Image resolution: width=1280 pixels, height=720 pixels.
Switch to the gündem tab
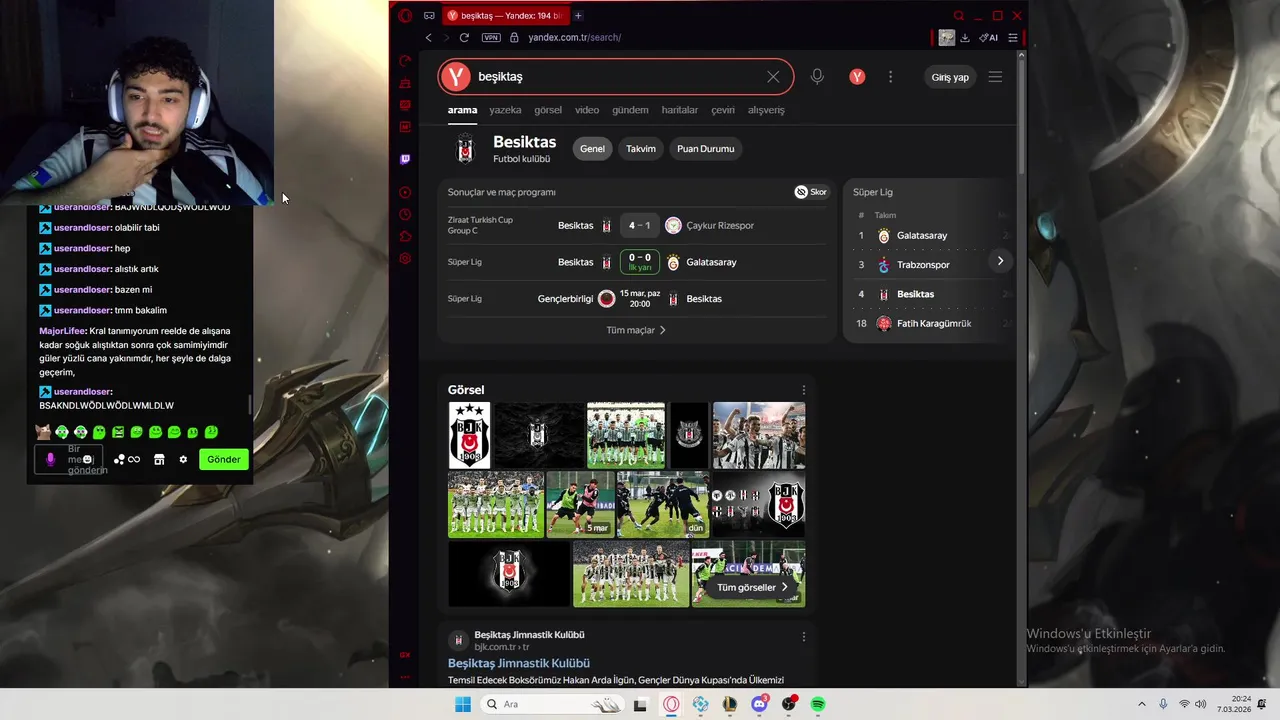[x=630, y=110]
